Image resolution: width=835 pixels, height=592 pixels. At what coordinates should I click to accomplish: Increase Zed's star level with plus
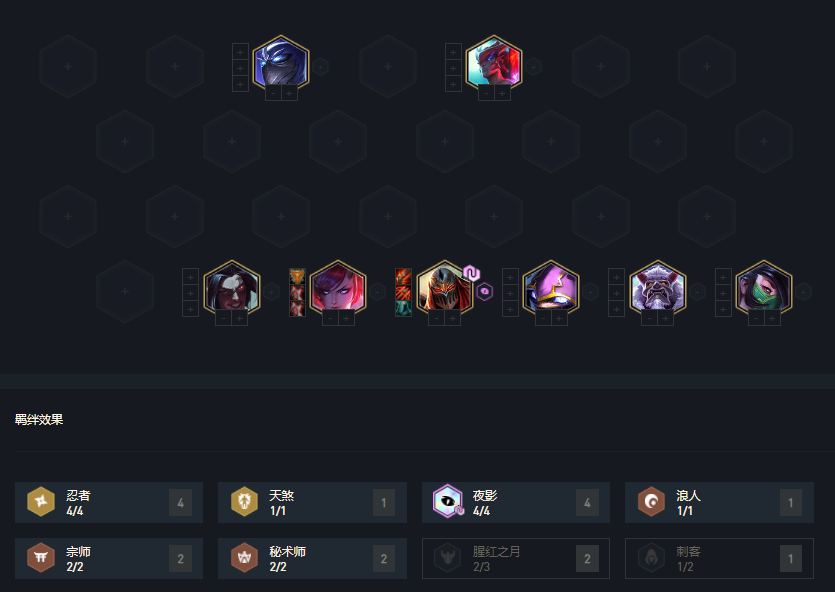click(x=453, y=318)
